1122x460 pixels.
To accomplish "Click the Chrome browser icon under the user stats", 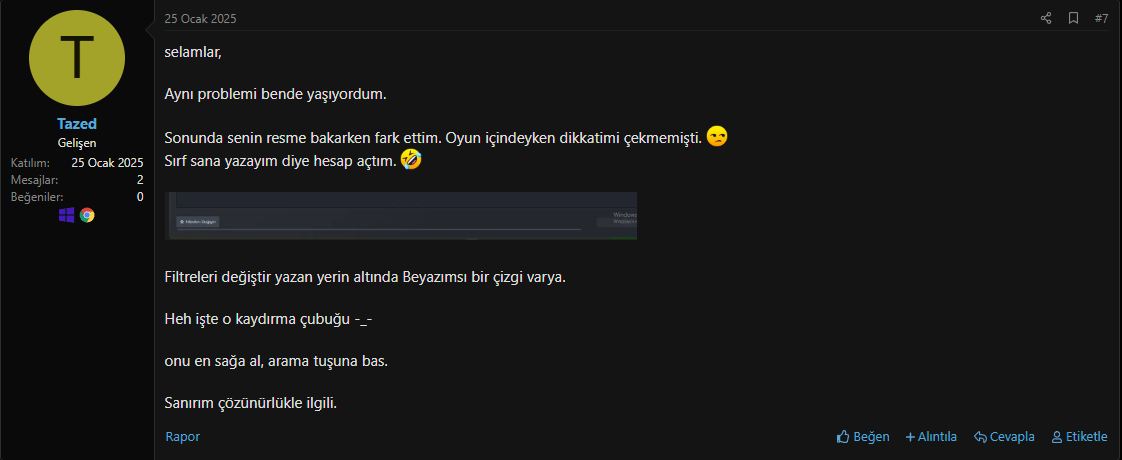I will (x=87, y=215).
